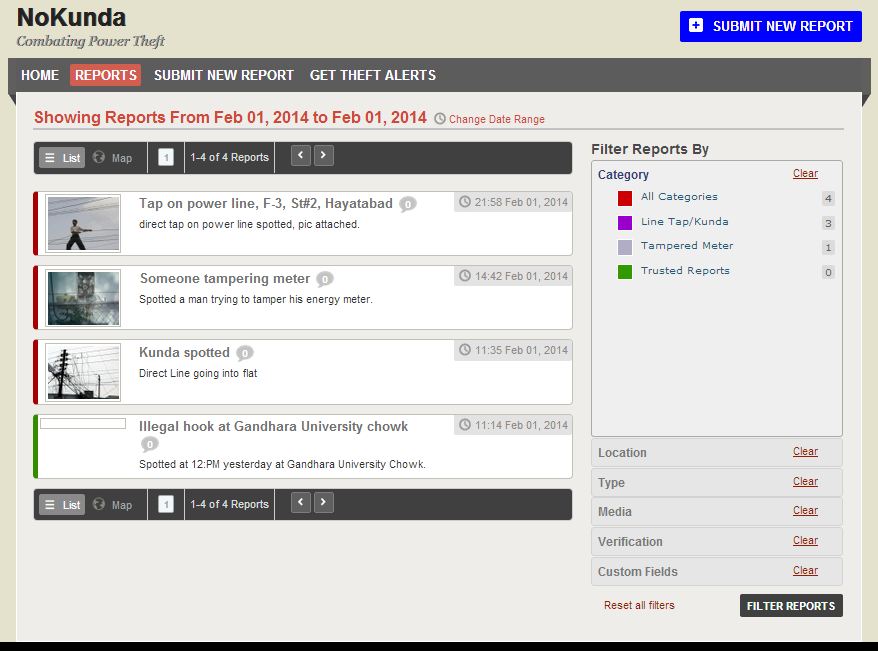Click comment bubble on Kunda spotted report
The width and height of the screenshot is (878, 651).
[x=245, y=353]
